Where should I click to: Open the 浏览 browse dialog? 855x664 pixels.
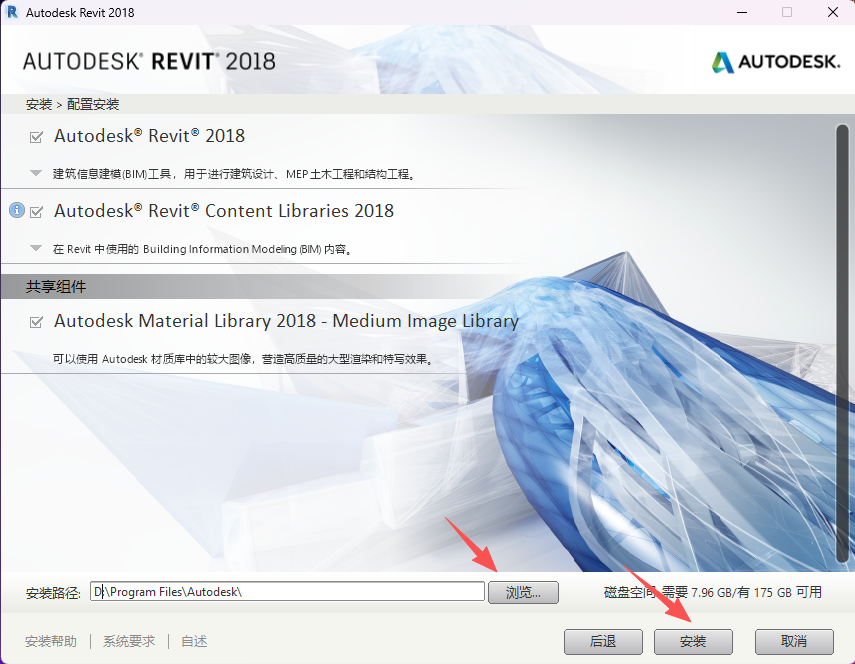coord(524,592)
